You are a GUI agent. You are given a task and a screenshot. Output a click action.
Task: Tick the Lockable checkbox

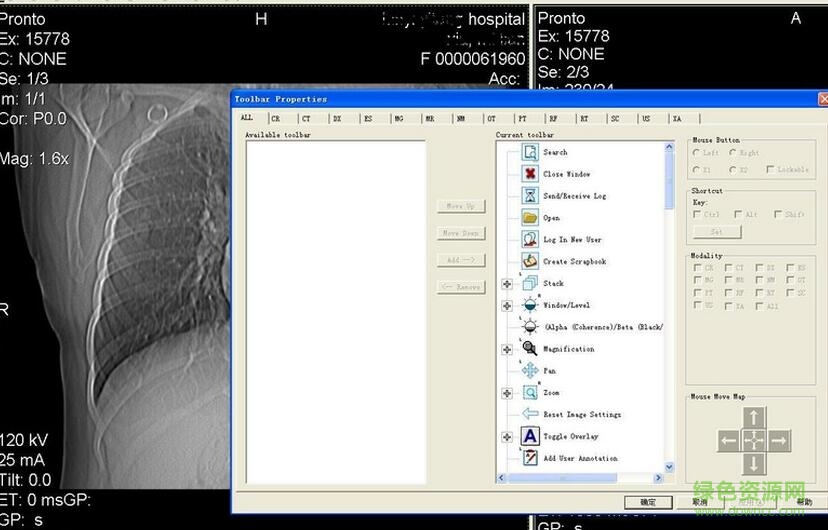[770, 169]
